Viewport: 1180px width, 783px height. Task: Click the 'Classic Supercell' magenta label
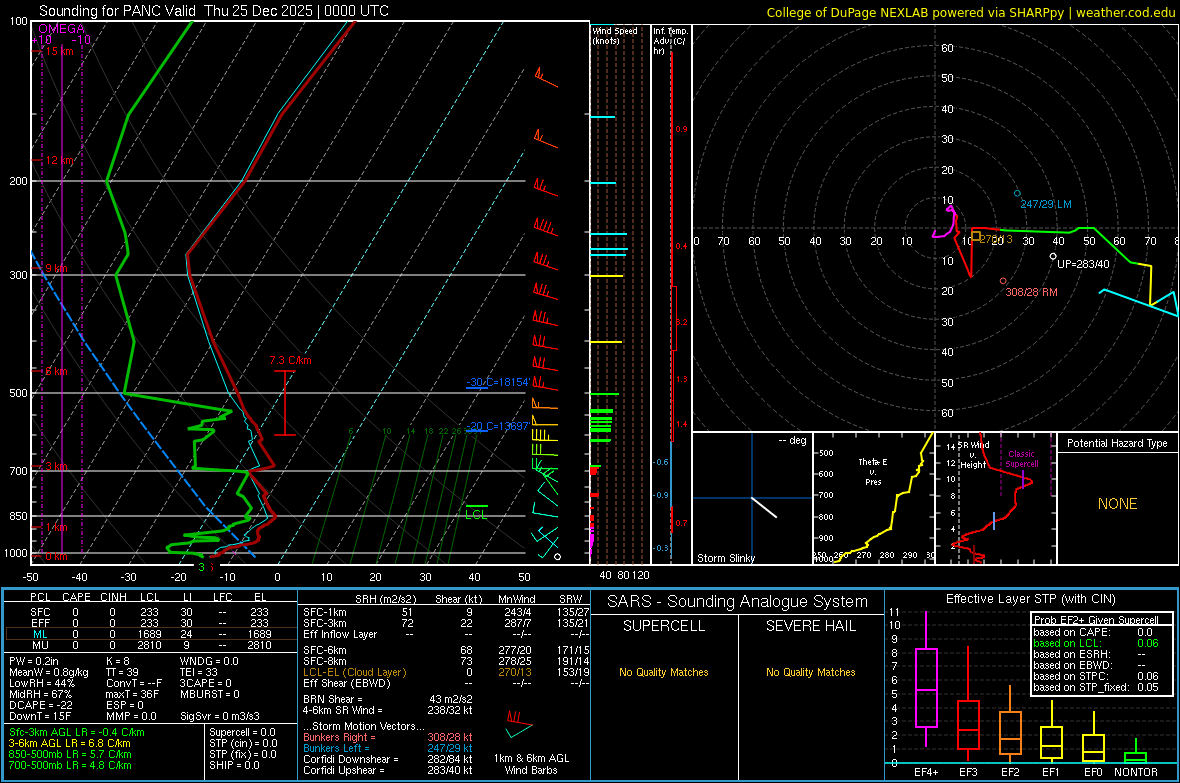pyautogui.click(x=1021, y=459)
